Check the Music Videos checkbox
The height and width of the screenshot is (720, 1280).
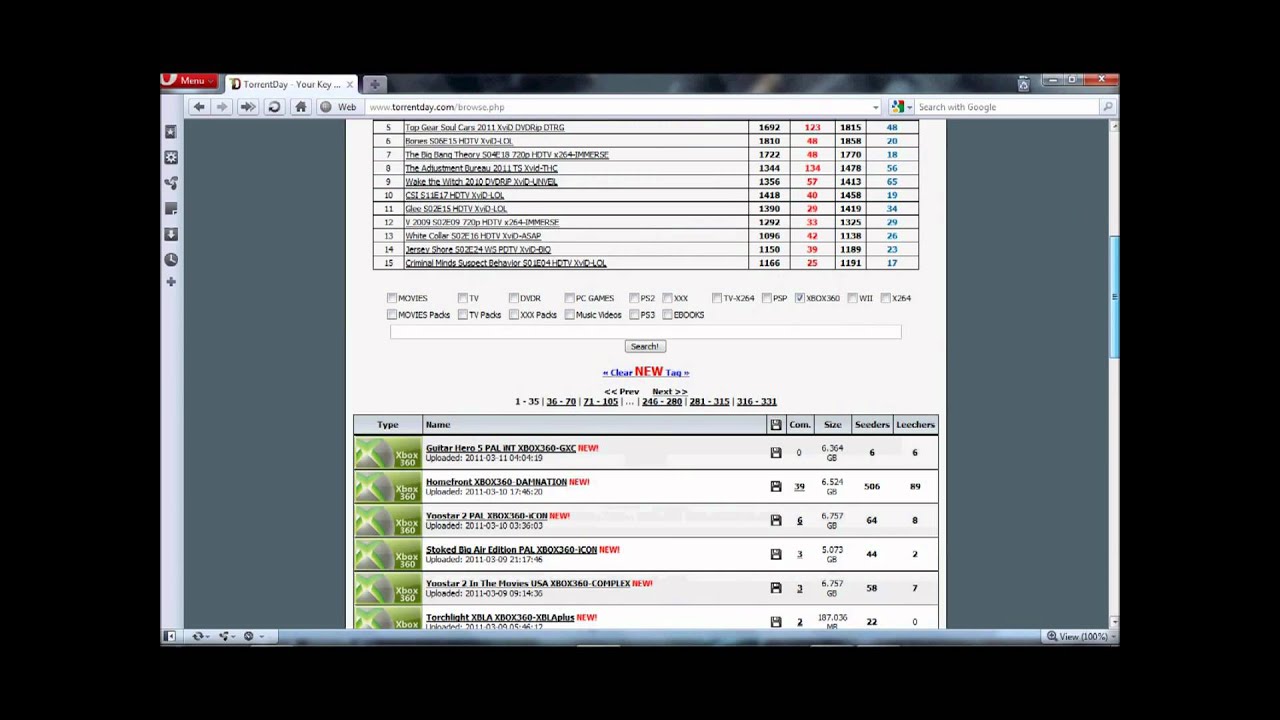click(x=569, y=315)
